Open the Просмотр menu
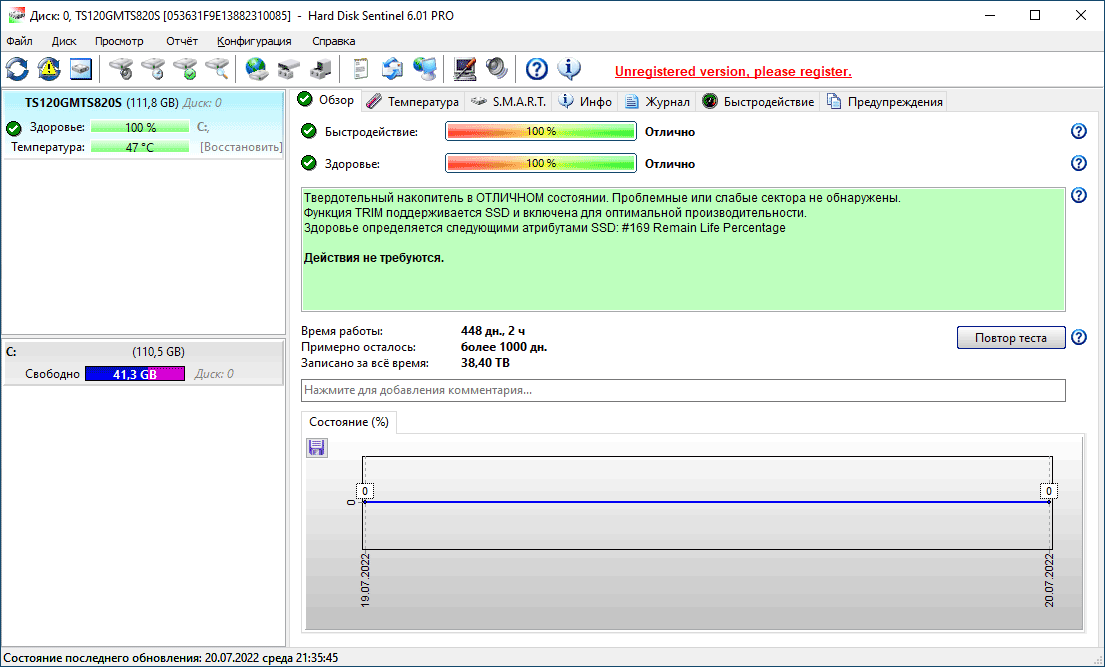This screenshot has width=1105, height=667. (119, 41)
